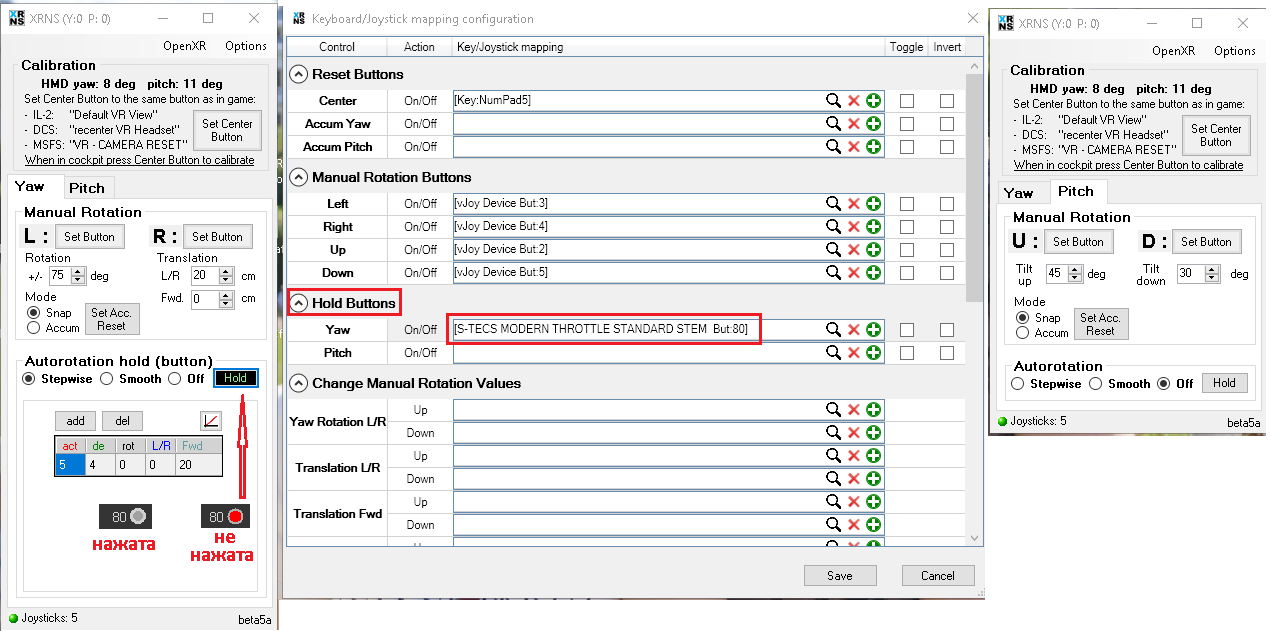1271x631 pixels.
Task: Click green plus icon in Accum Yaw row
Action: pos(873,124)
